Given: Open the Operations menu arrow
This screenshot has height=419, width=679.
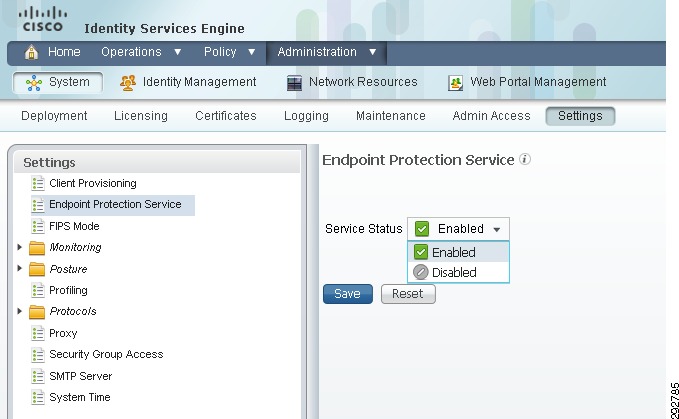Looking at the screenshot, I should 178,52.
